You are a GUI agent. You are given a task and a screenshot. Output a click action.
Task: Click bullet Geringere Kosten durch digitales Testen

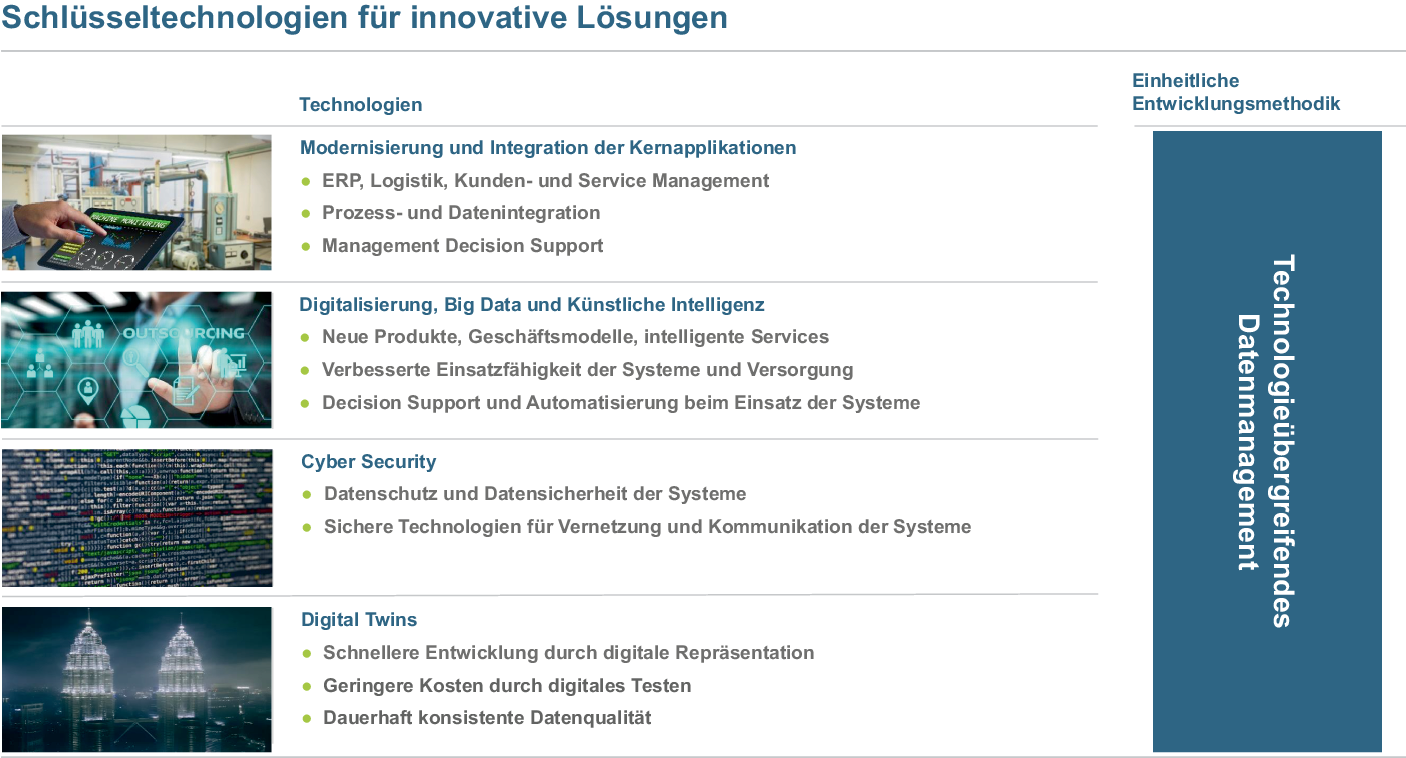coord(507,686)
